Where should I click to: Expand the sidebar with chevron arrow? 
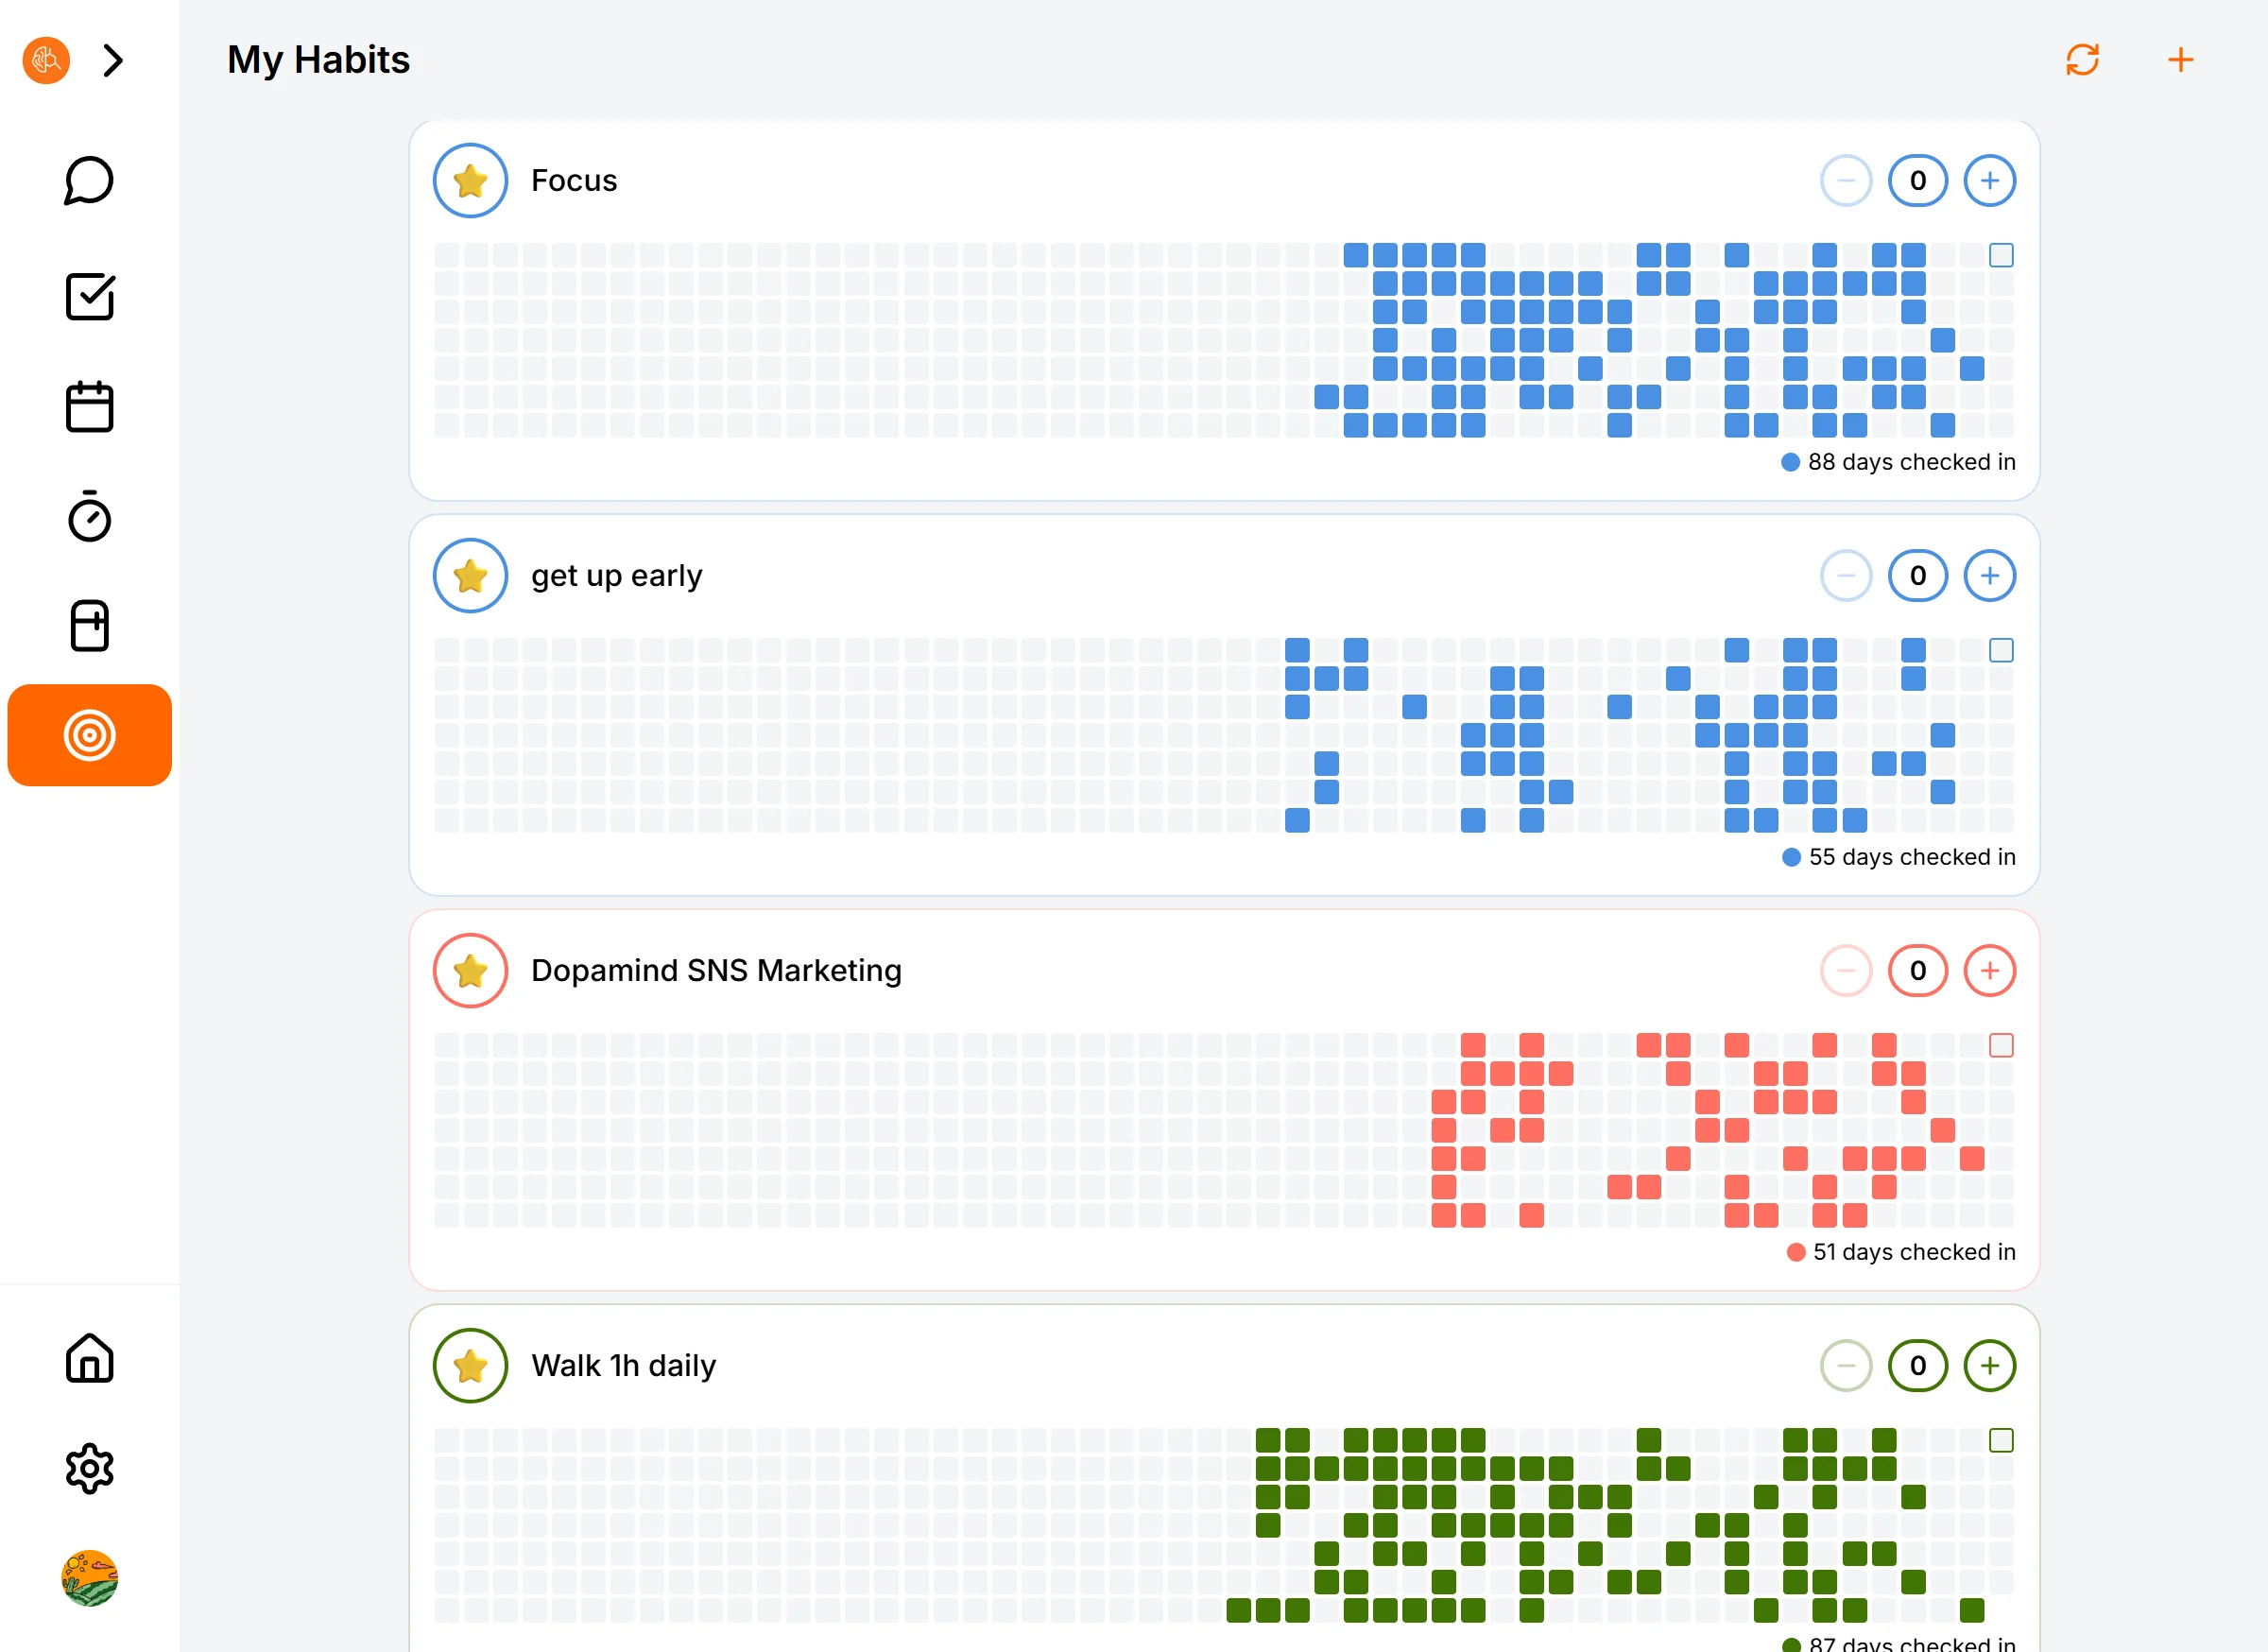(113, 61)
